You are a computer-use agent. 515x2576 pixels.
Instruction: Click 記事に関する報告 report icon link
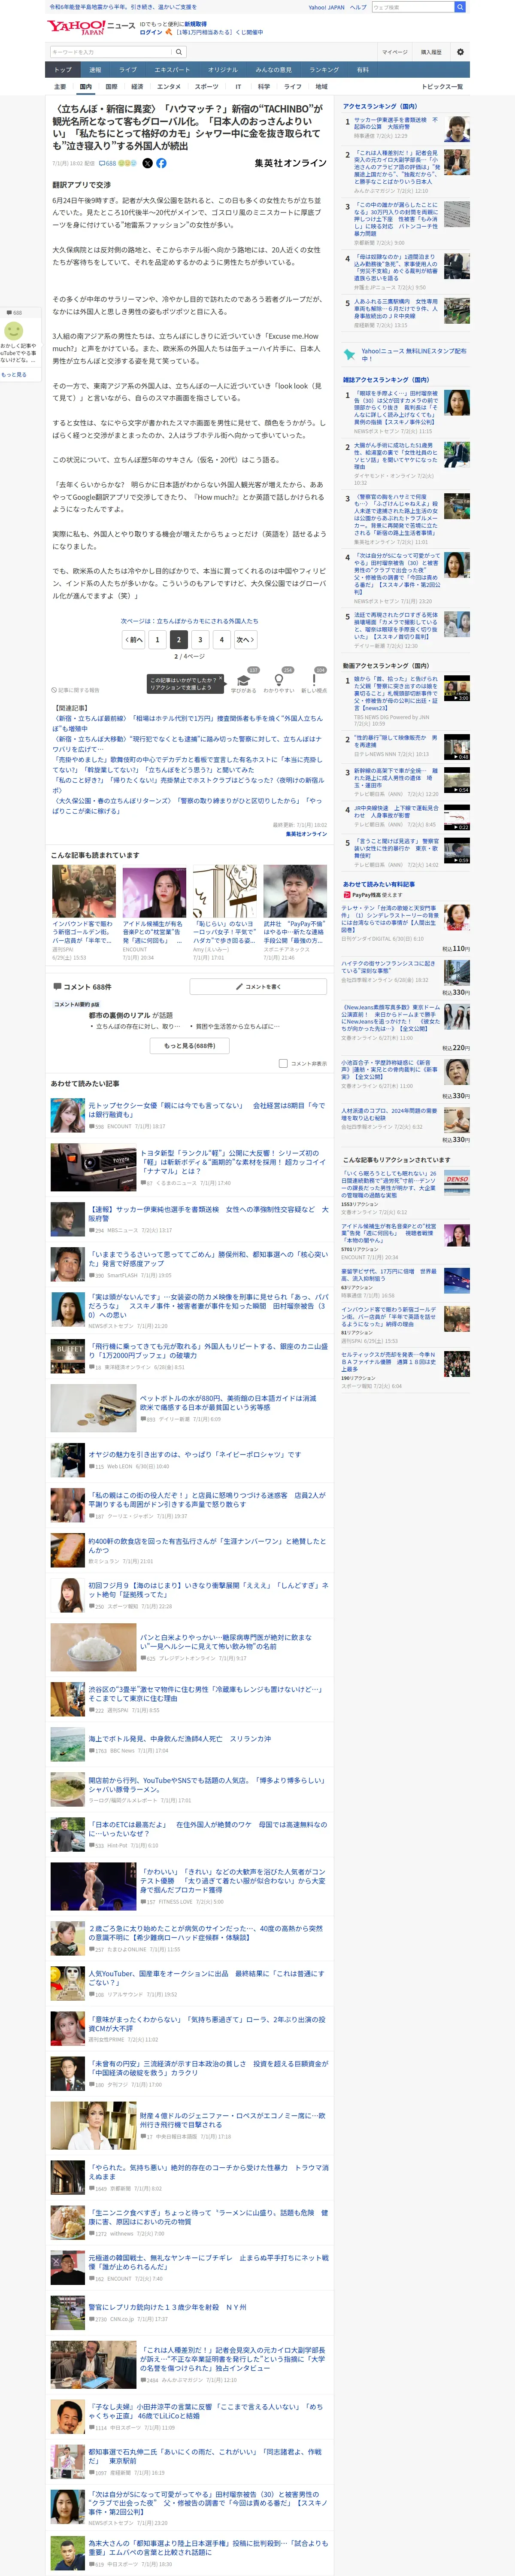[76, 690]
